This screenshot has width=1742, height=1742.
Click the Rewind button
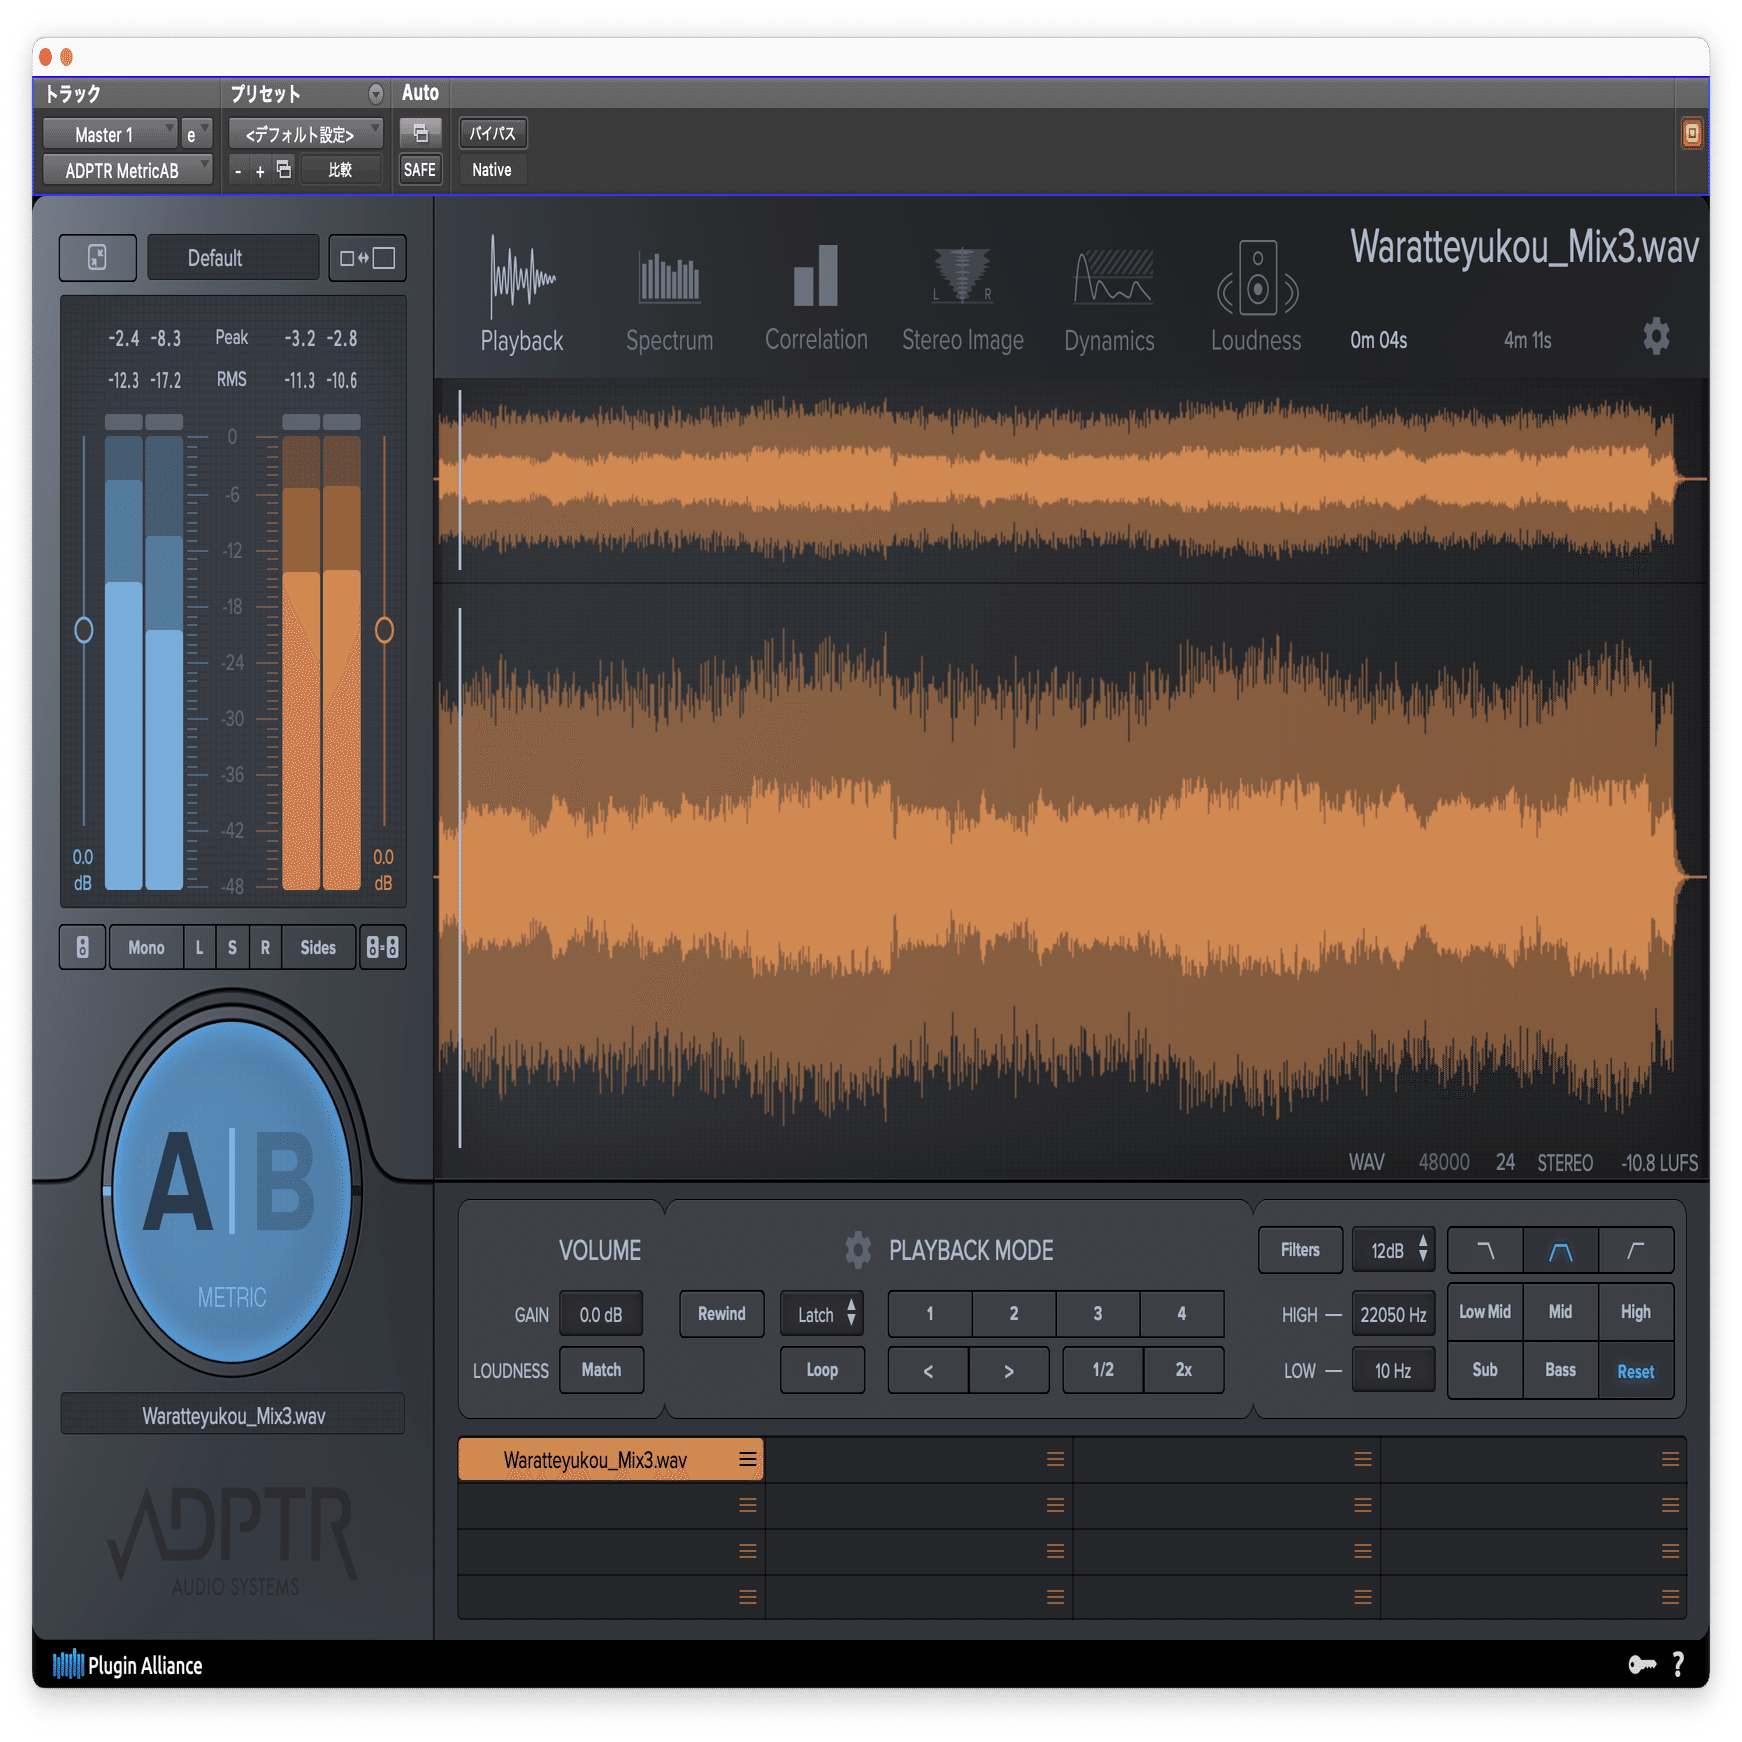(x=721, y=1314)
